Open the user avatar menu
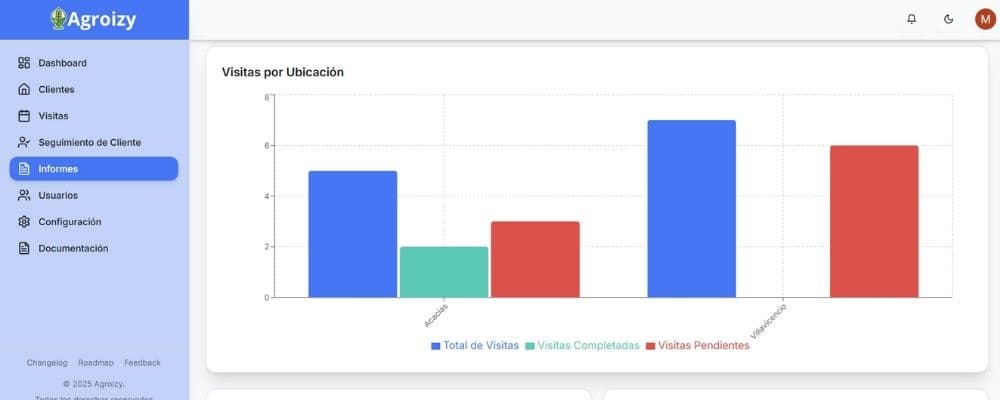 985,19
